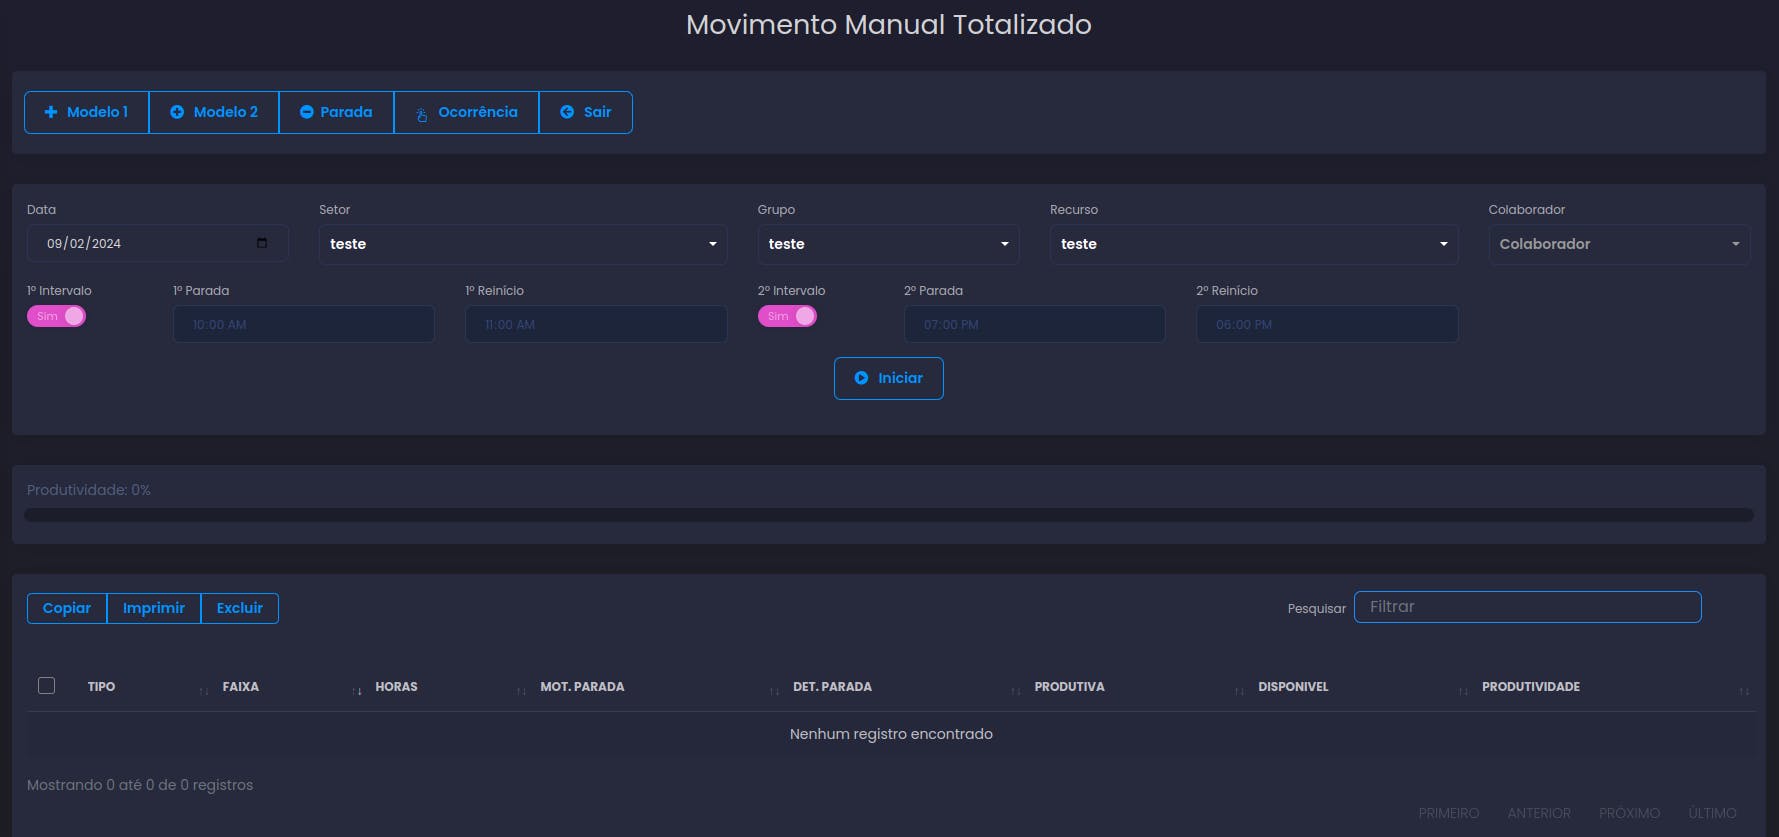Toggle the 1º Intervalo switch
The width and height of the screenshot is (1779, 837).
(x=57, y=316)
